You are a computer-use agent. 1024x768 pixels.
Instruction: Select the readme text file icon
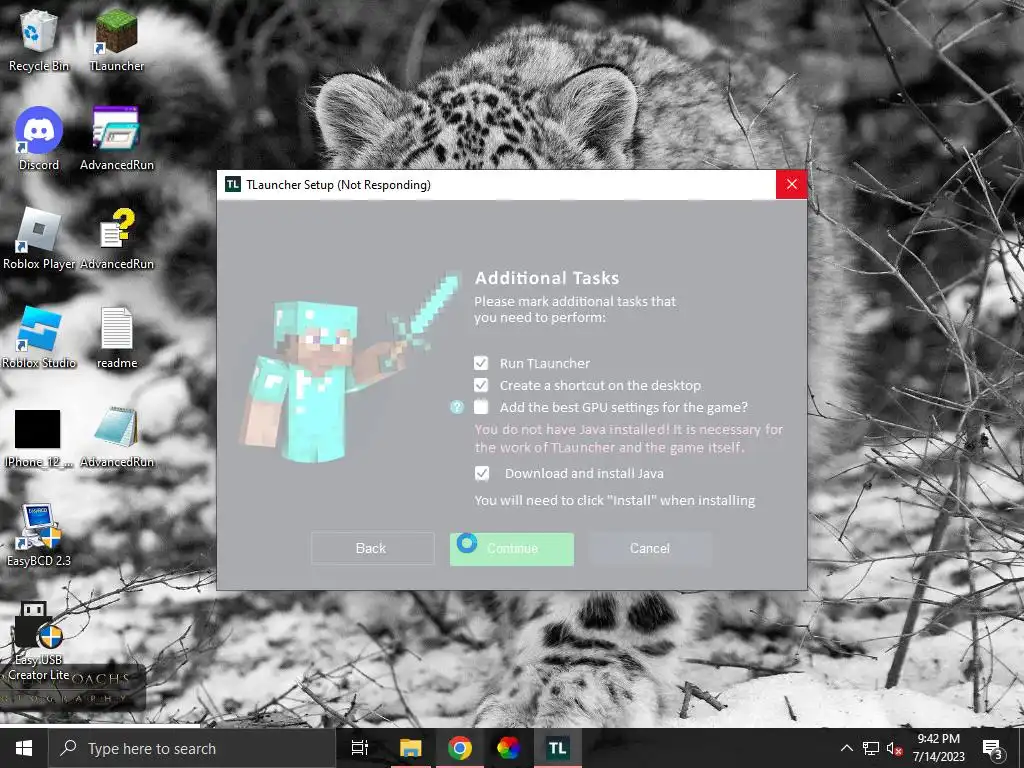(x=116, y=337)
